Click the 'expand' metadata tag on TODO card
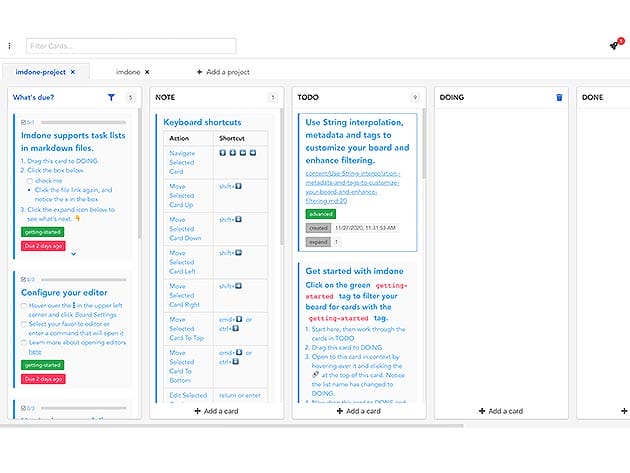The image size is (630, 473). [x=317, y=241]
